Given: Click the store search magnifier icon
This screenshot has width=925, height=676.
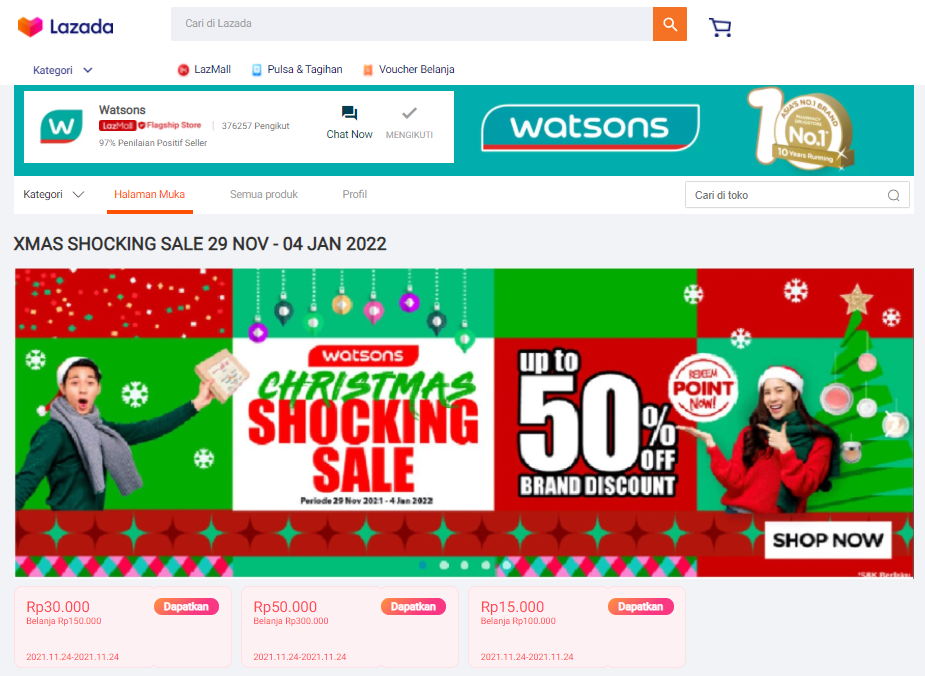Looking at the screenshot, I should tap(894, 195).
